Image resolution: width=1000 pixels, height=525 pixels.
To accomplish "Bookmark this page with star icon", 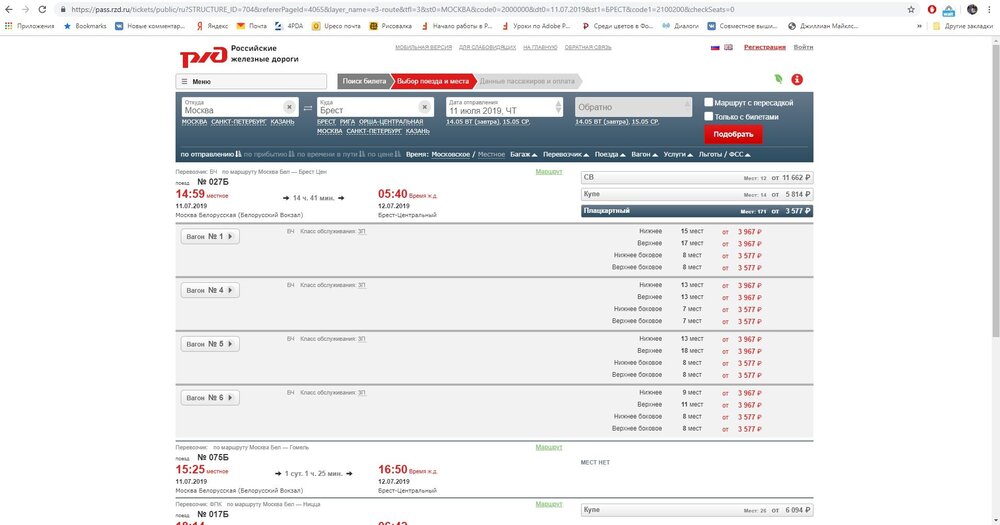I will tap(911, 10).
